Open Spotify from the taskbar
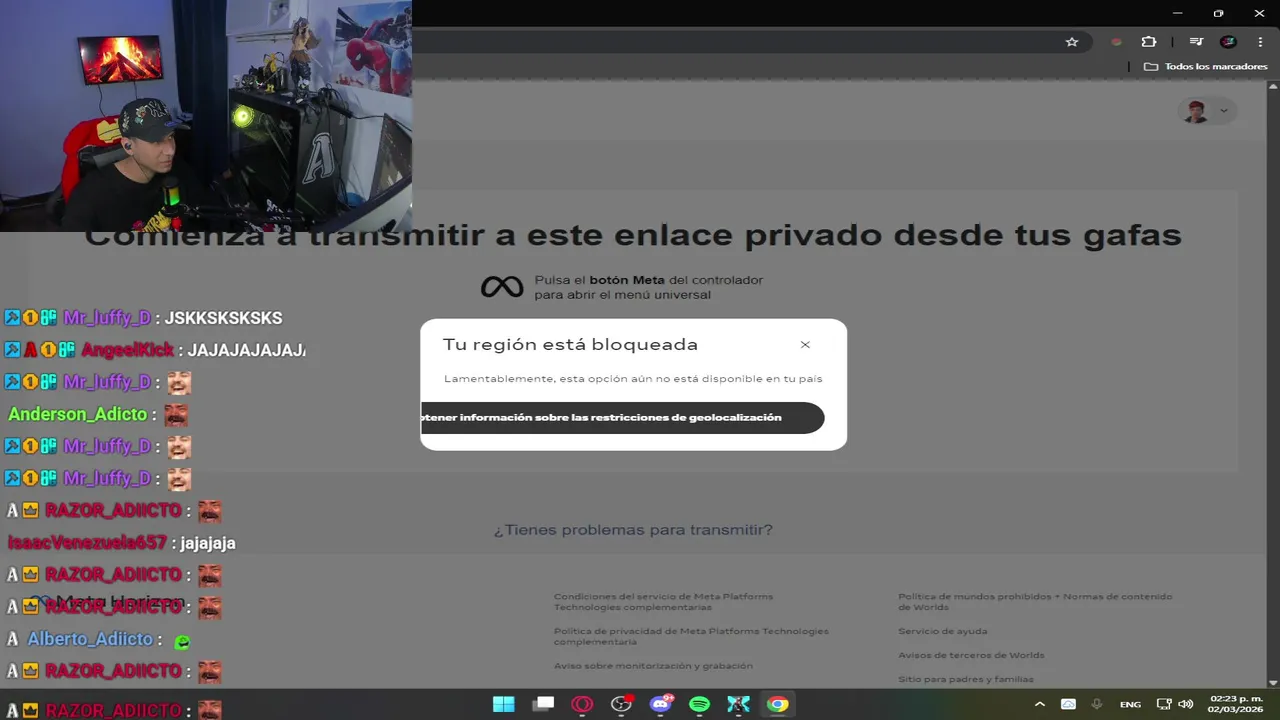 click(x=699, y=704)
